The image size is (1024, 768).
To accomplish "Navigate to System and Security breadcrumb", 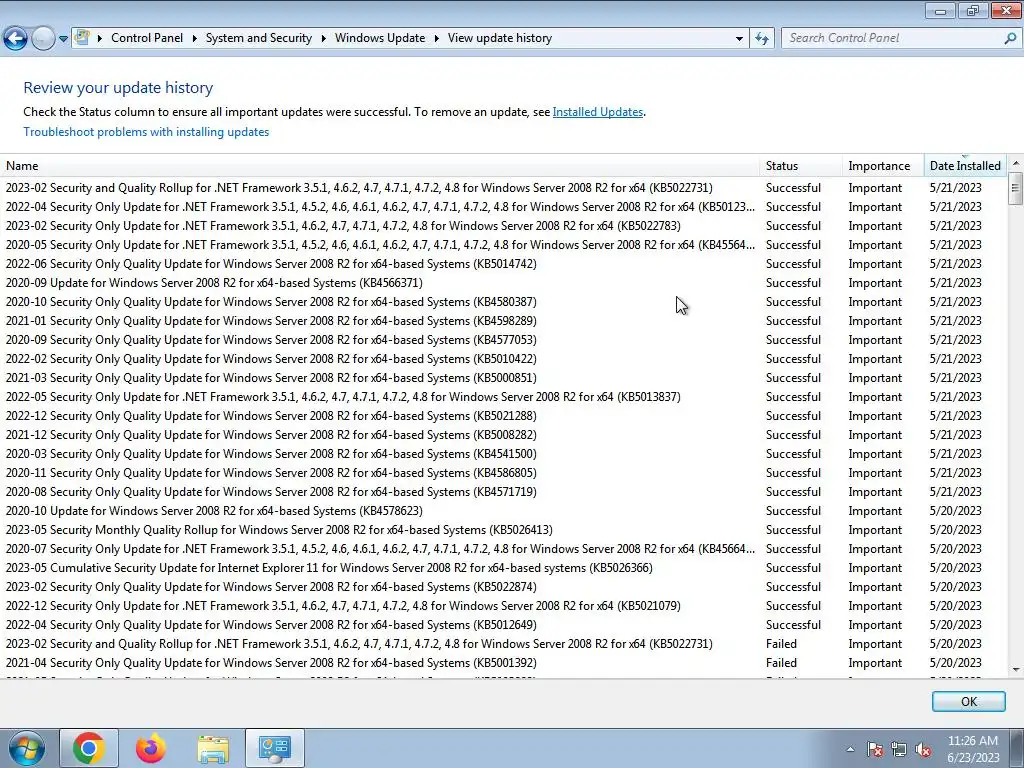I will coord(259,38).
